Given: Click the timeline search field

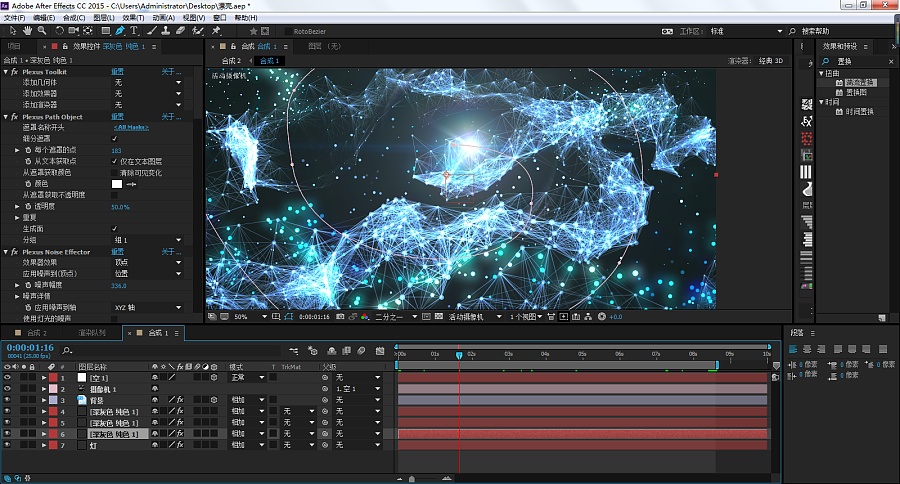Looking at the screenshot, I should [x=172, y=350].
